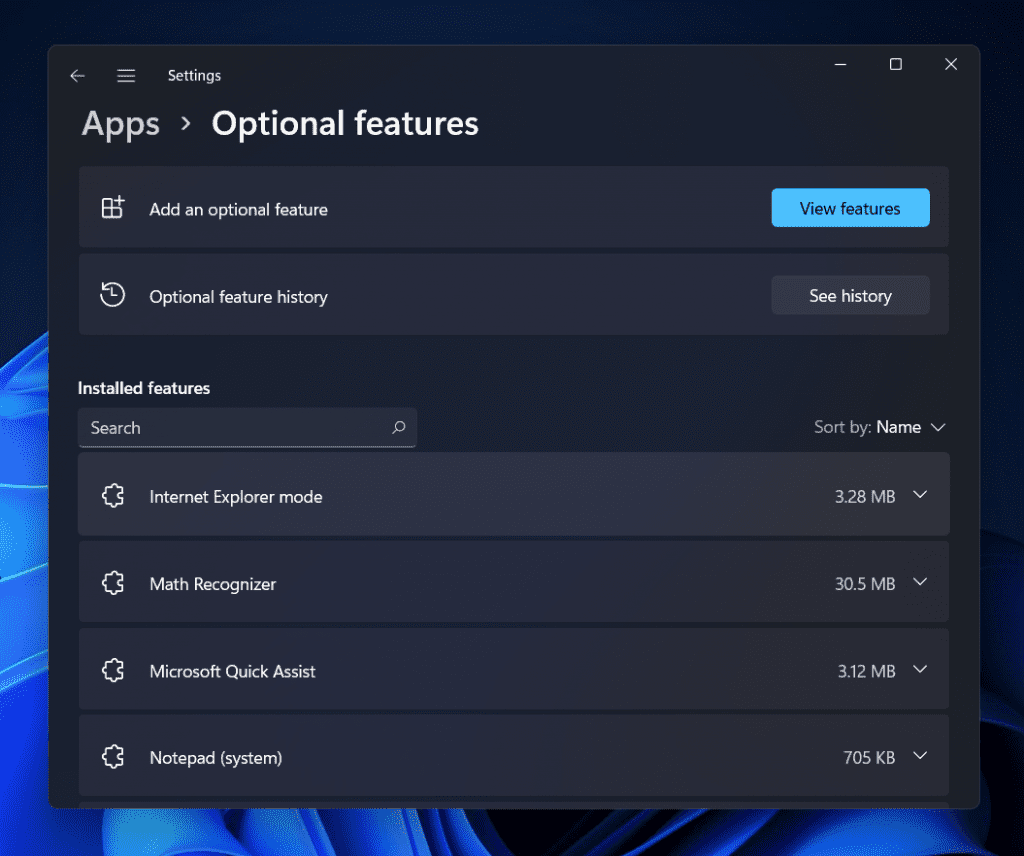
Task: Click the Optional features page title
Action: point(345,123)
